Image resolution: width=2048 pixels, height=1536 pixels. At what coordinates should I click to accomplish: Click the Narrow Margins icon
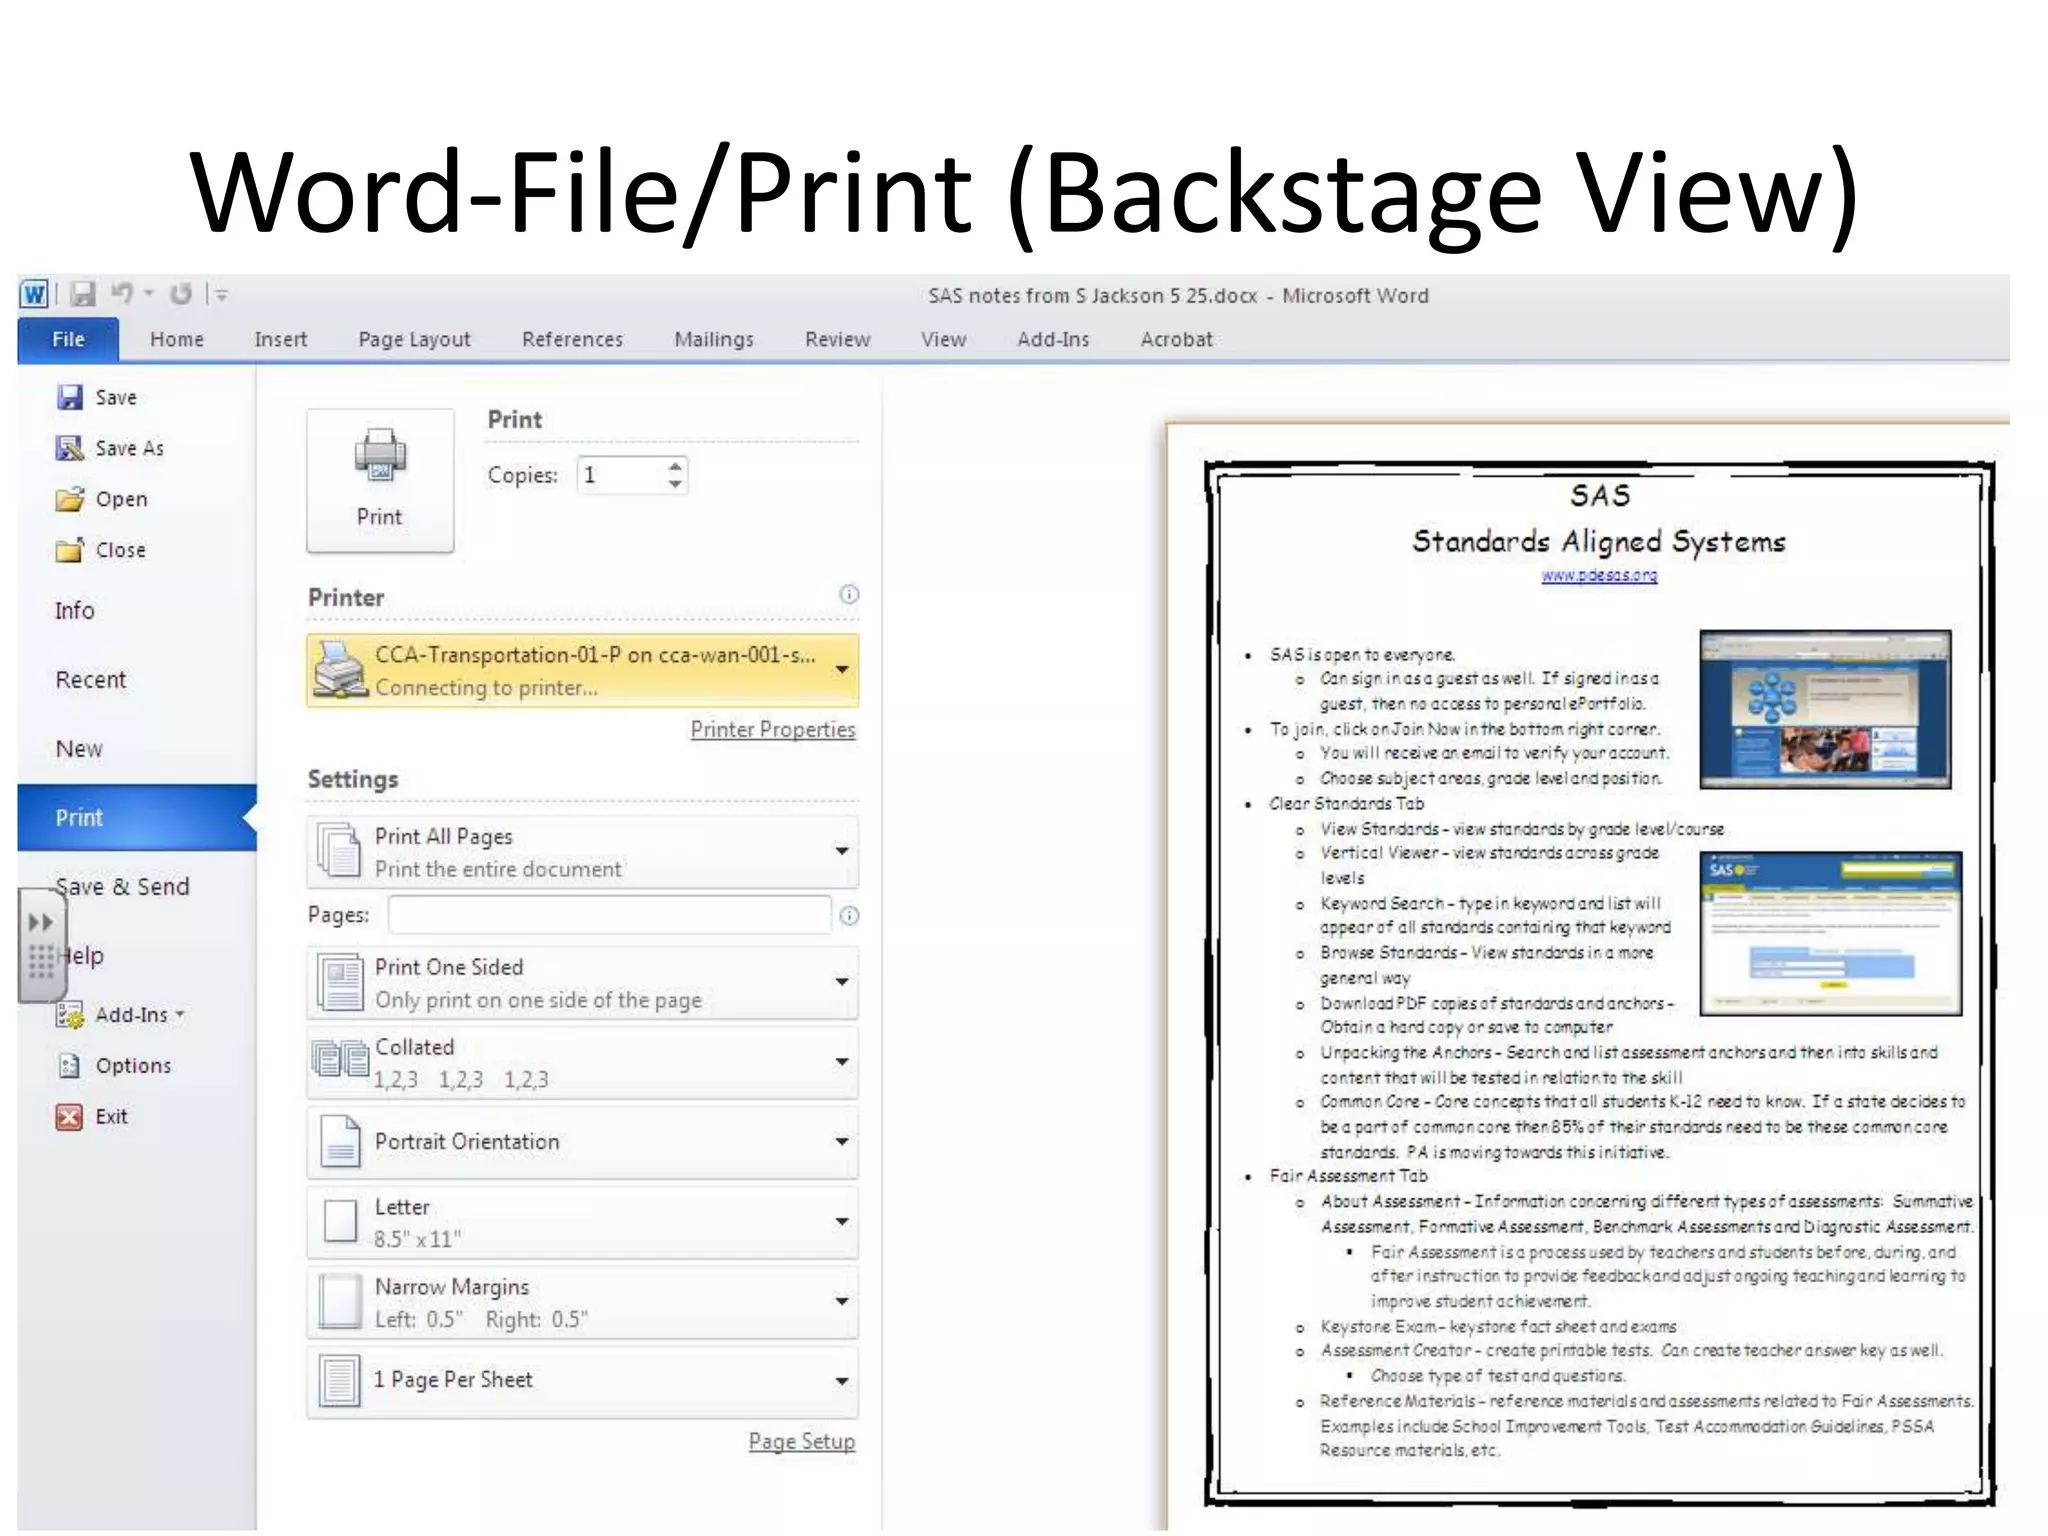pos(340,1301)
